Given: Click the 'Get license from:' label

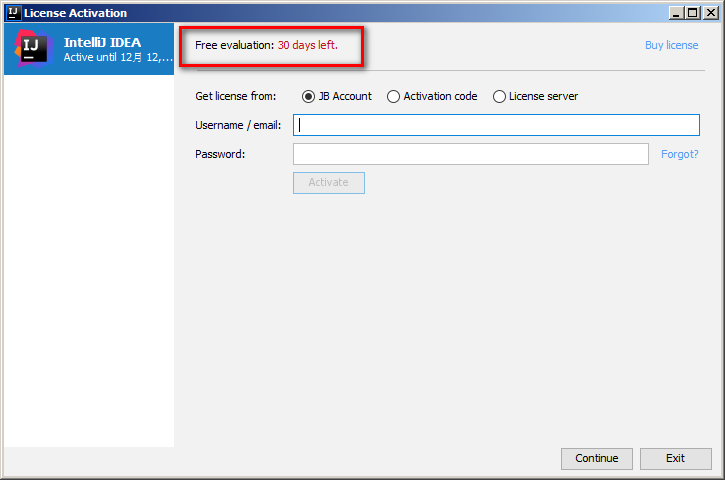Looking at the screenshot, I should (235, 96).
